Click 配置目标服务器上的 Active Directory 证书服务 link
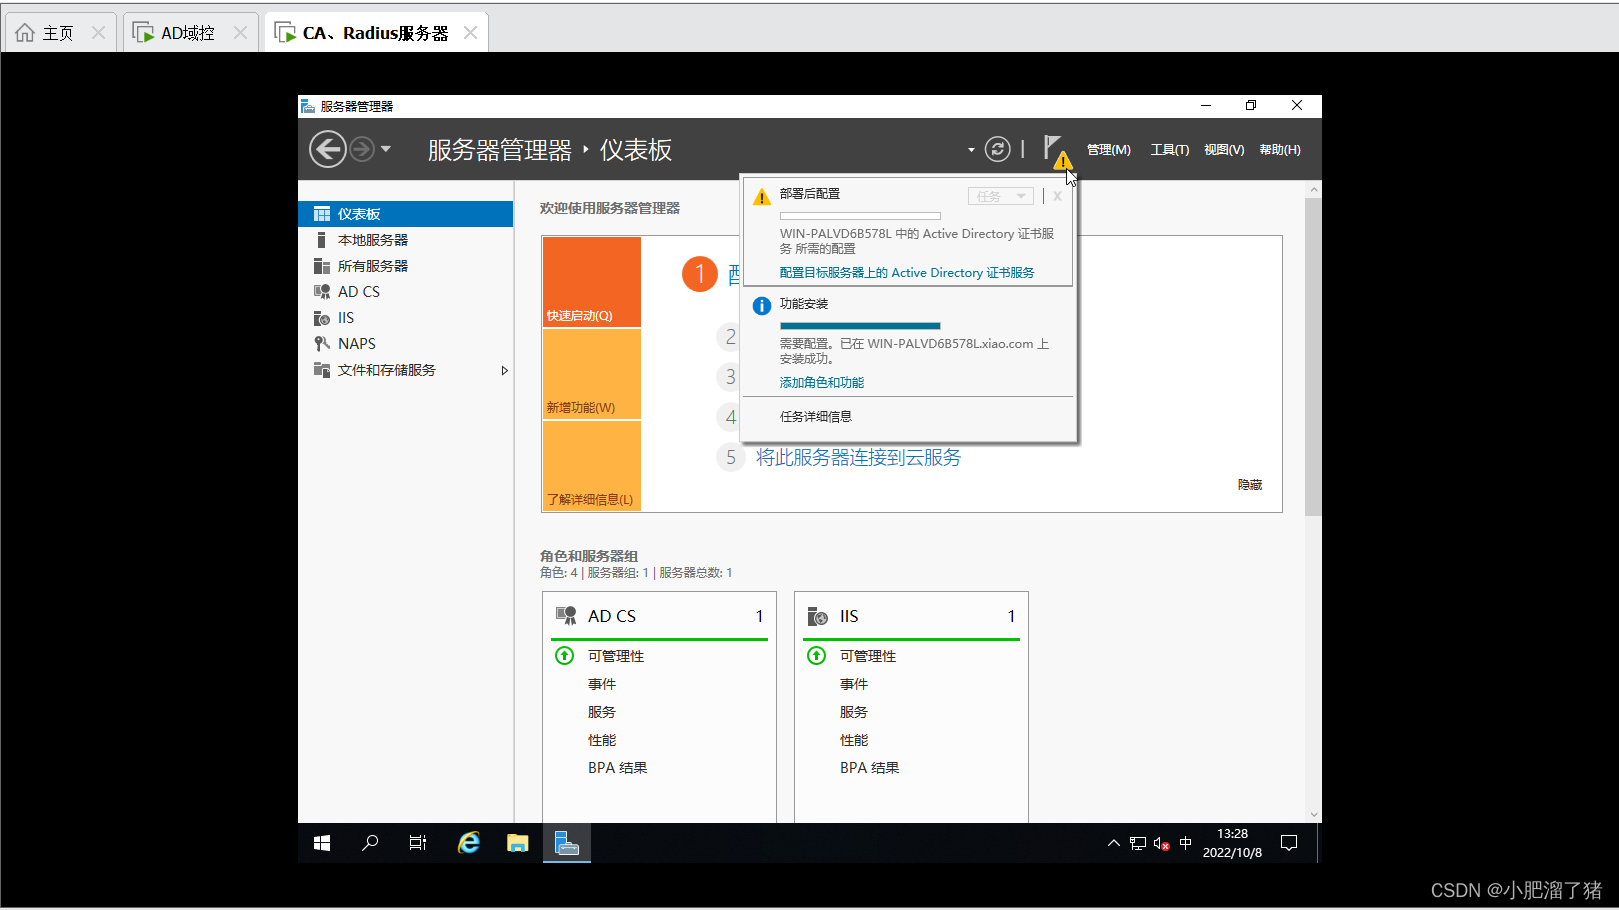This screenshot has width=1619, height=910. click(907, 273)
